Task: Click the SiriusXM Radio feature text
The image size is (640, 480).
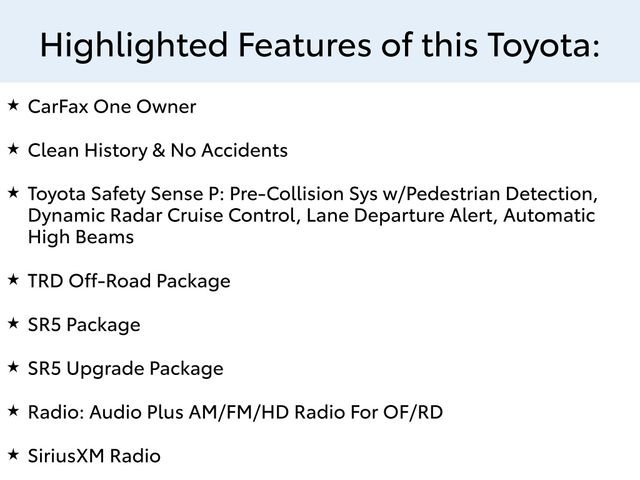Action: (x=94, y=456)
